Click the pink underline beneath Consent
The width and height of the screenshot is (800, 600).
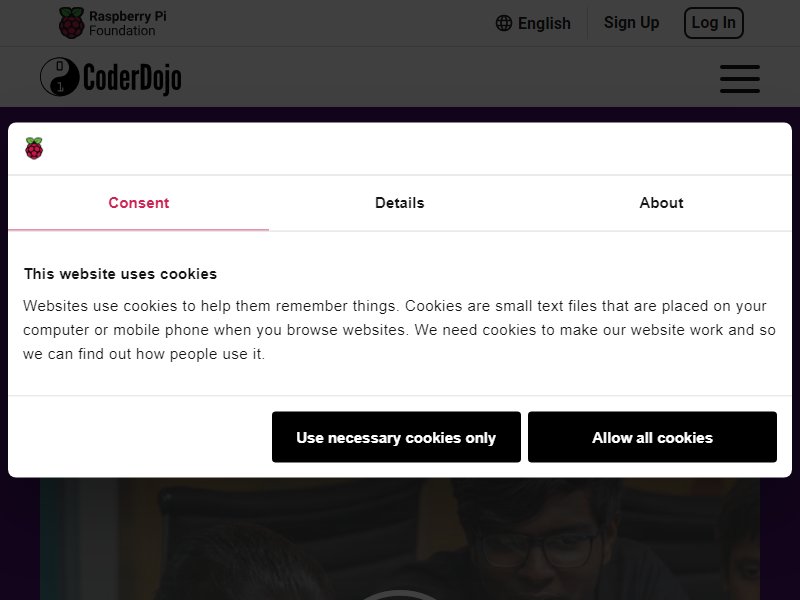138,230
